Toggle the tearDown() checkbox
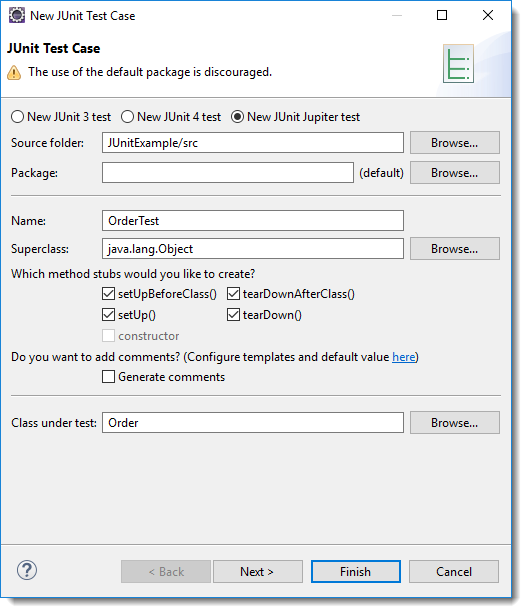This screenshot has width=527, height=613. pyautogui.click(x=233, y=315)
